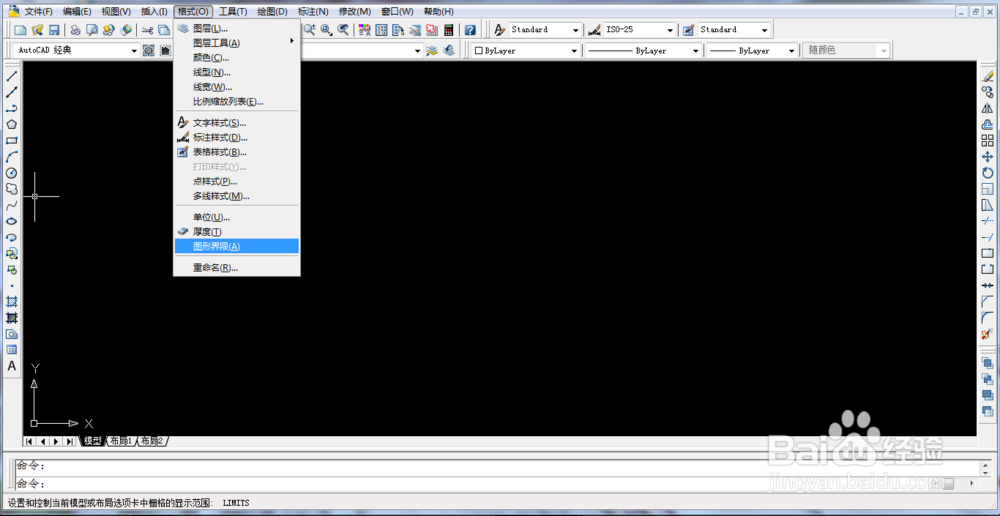The height and width of the screenshot is (516, 1000).
Task: Click the Cut scissors icon
Action: pyautogui.click(x=147, y=30)
